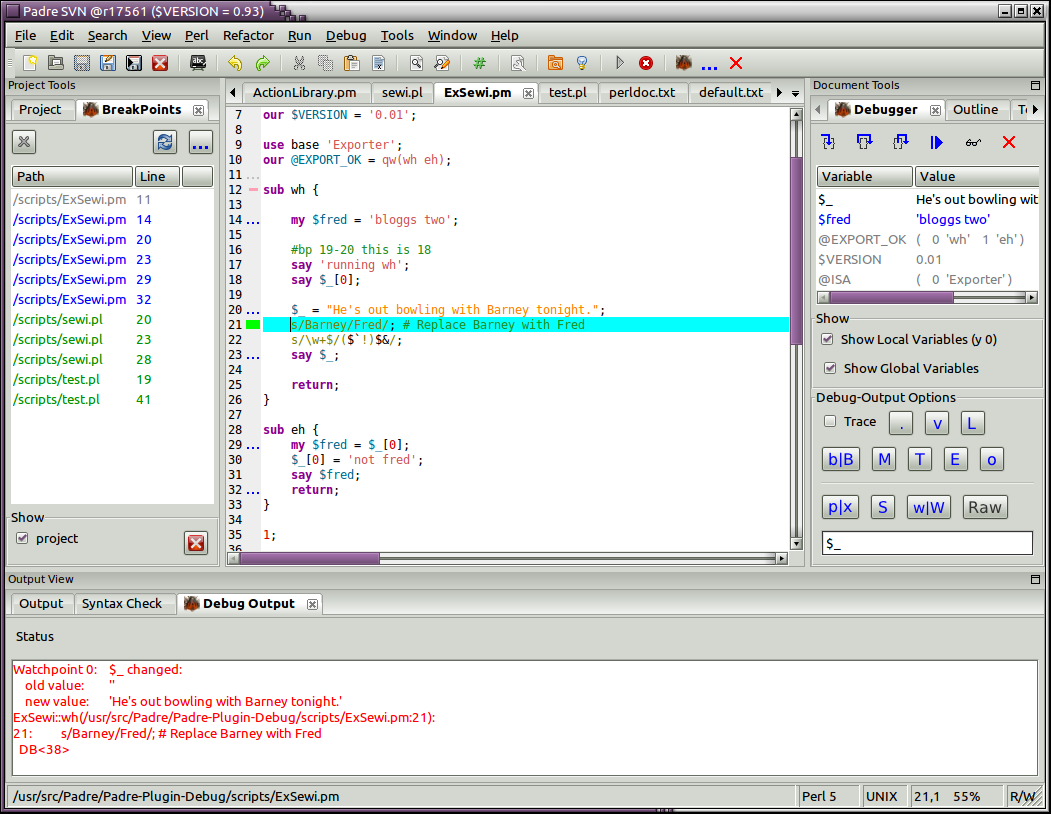Click the $_ expression input field
1051x814 pixels.
pyautogui.click(x=927, y=543)
